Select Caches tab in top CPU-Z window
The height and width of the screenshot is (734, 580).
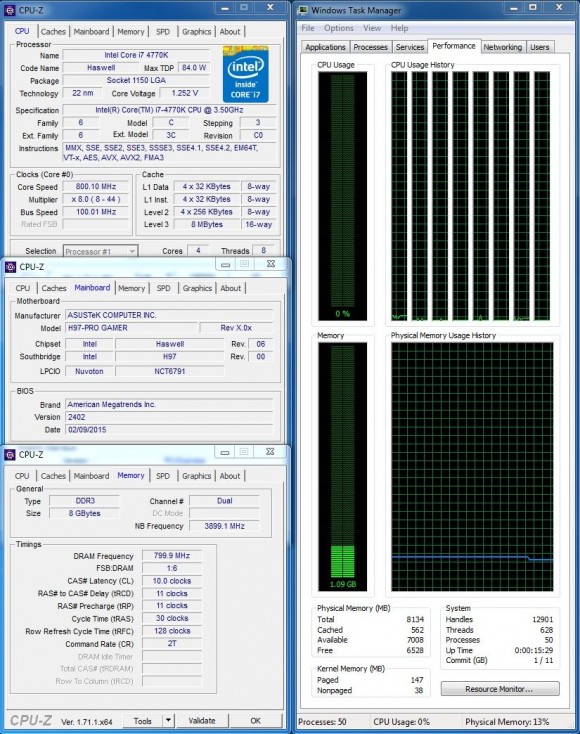pyautogui.click(x=53, y=32)
